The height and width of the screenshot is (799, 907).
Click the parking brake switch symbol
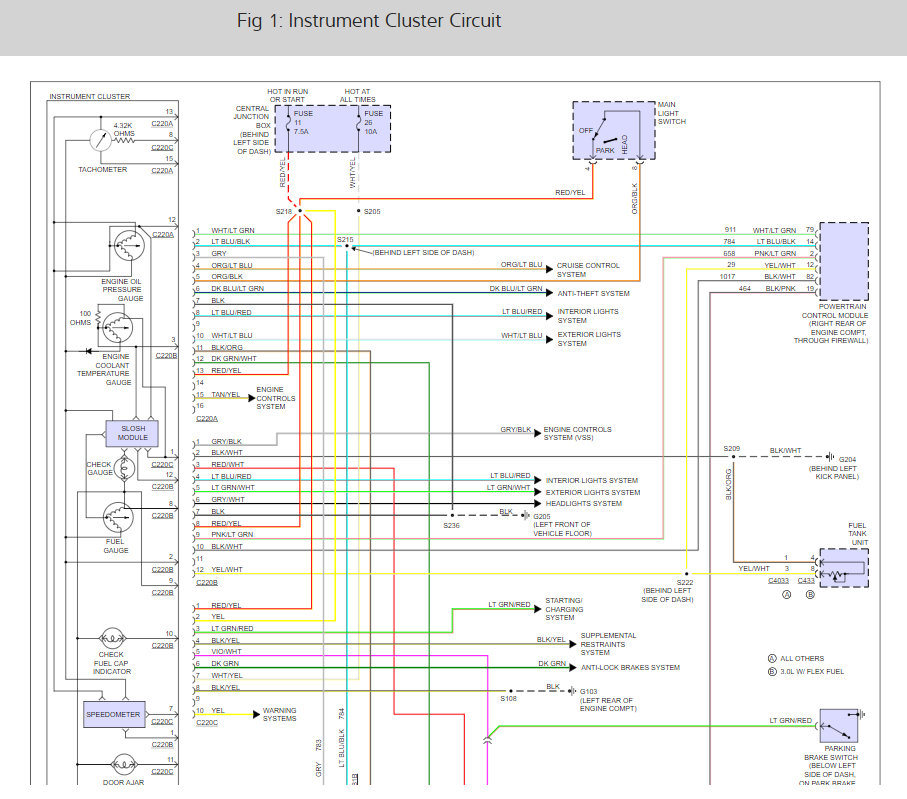point(839,727)
